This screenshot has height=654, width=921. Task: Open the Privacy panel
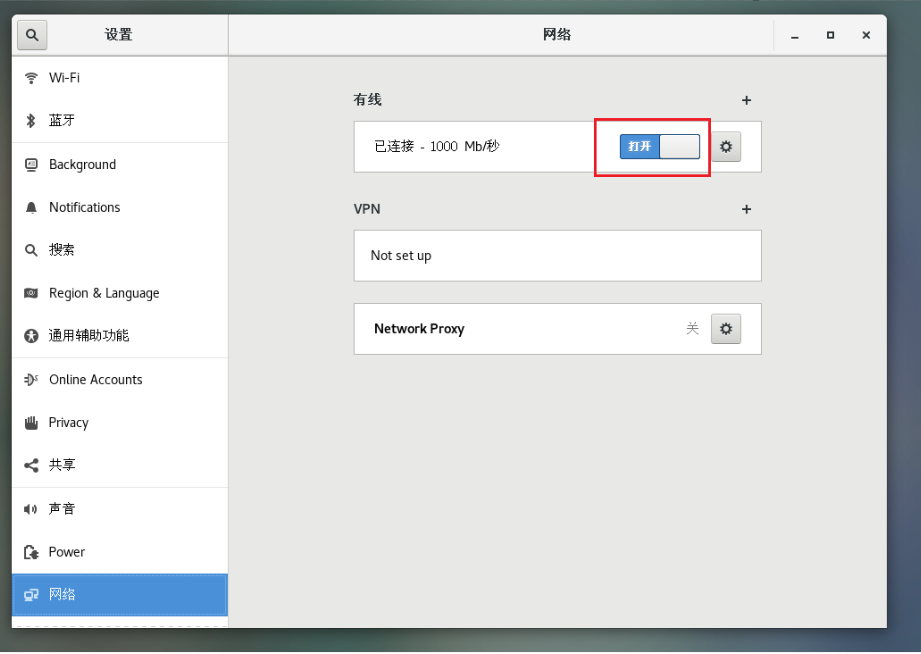[120, 422]
